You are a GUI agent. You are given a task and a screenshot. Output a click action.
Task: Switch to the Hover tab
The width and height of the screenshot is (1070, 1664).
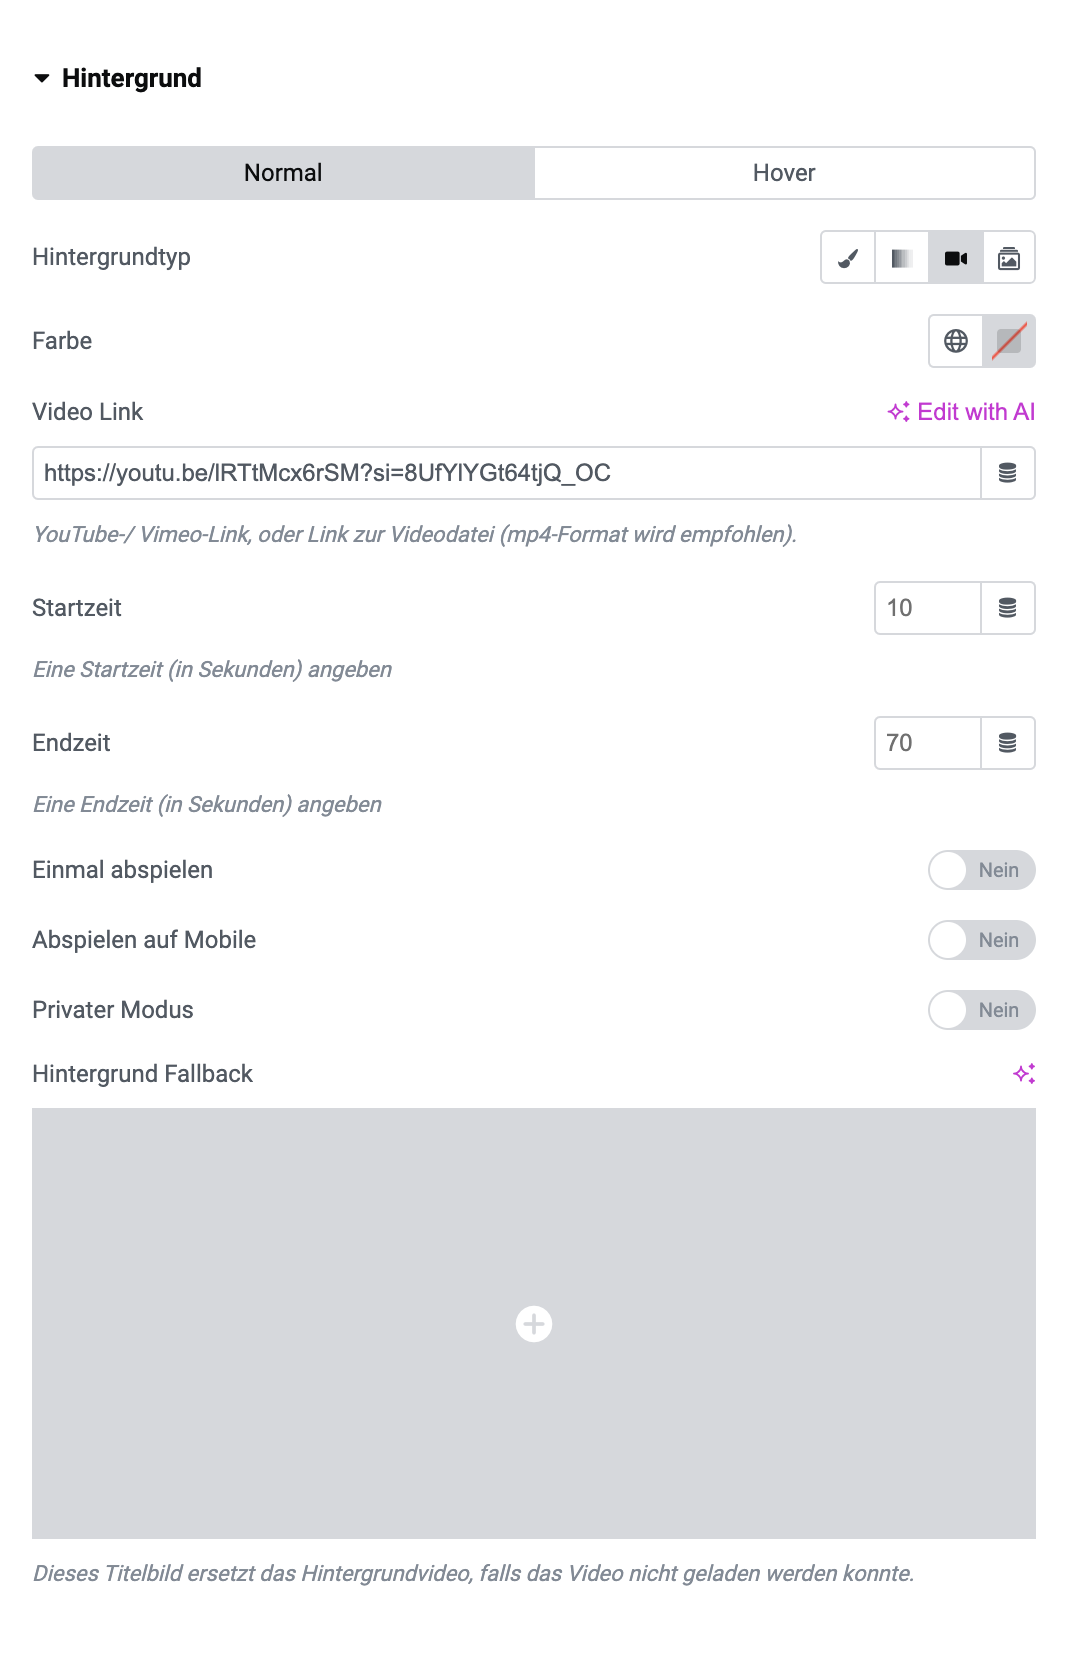pyautogui.click(x=784, y=173)
